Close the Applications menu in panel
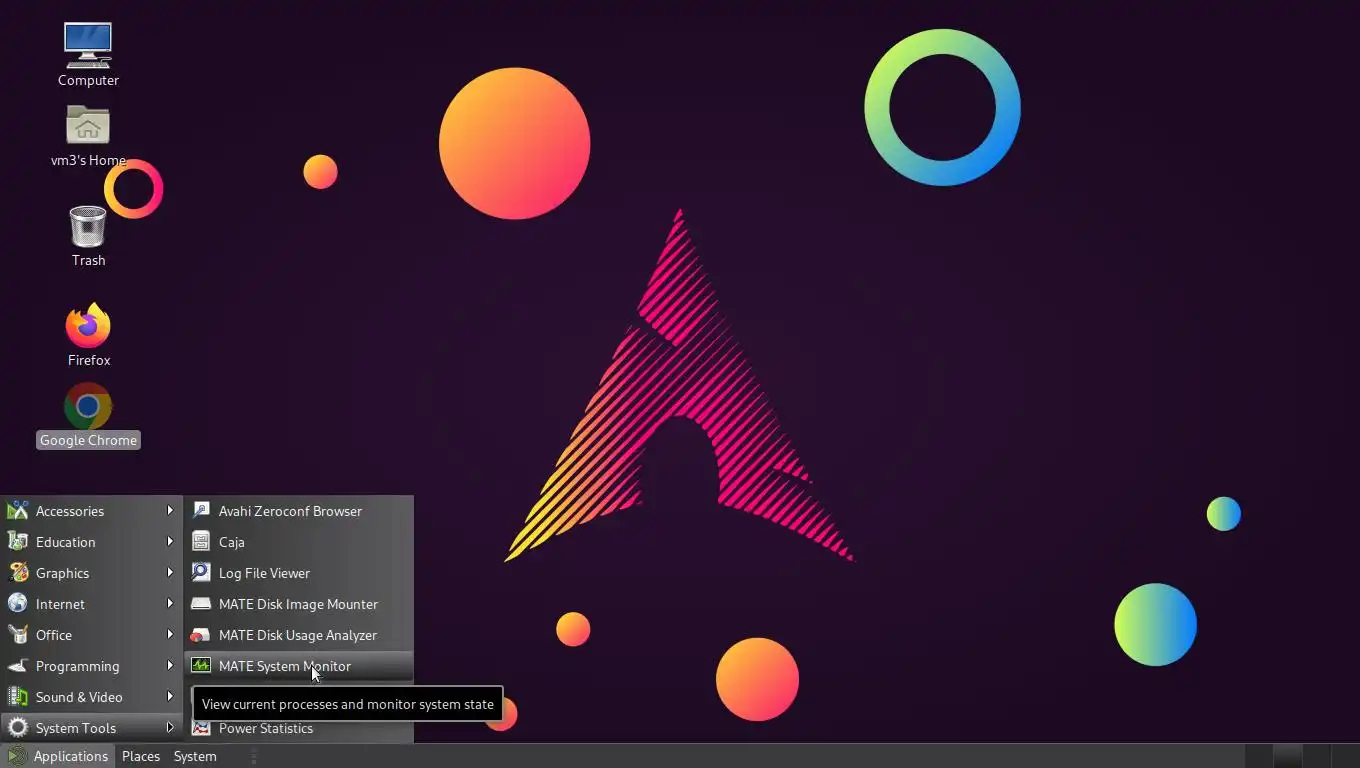This screenshot has height=768, width=1360. [58, 756]
